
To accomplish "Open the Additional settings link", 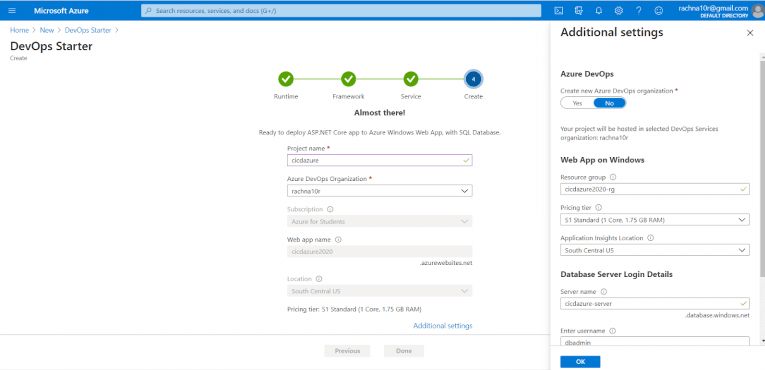I will click(443, 326).
